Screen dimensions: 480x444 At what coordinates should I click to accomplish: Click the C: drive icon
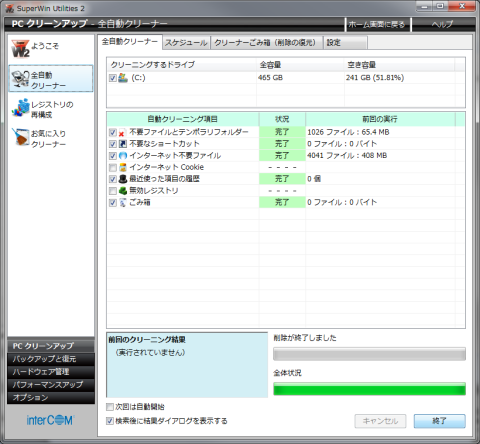(123, 78)
